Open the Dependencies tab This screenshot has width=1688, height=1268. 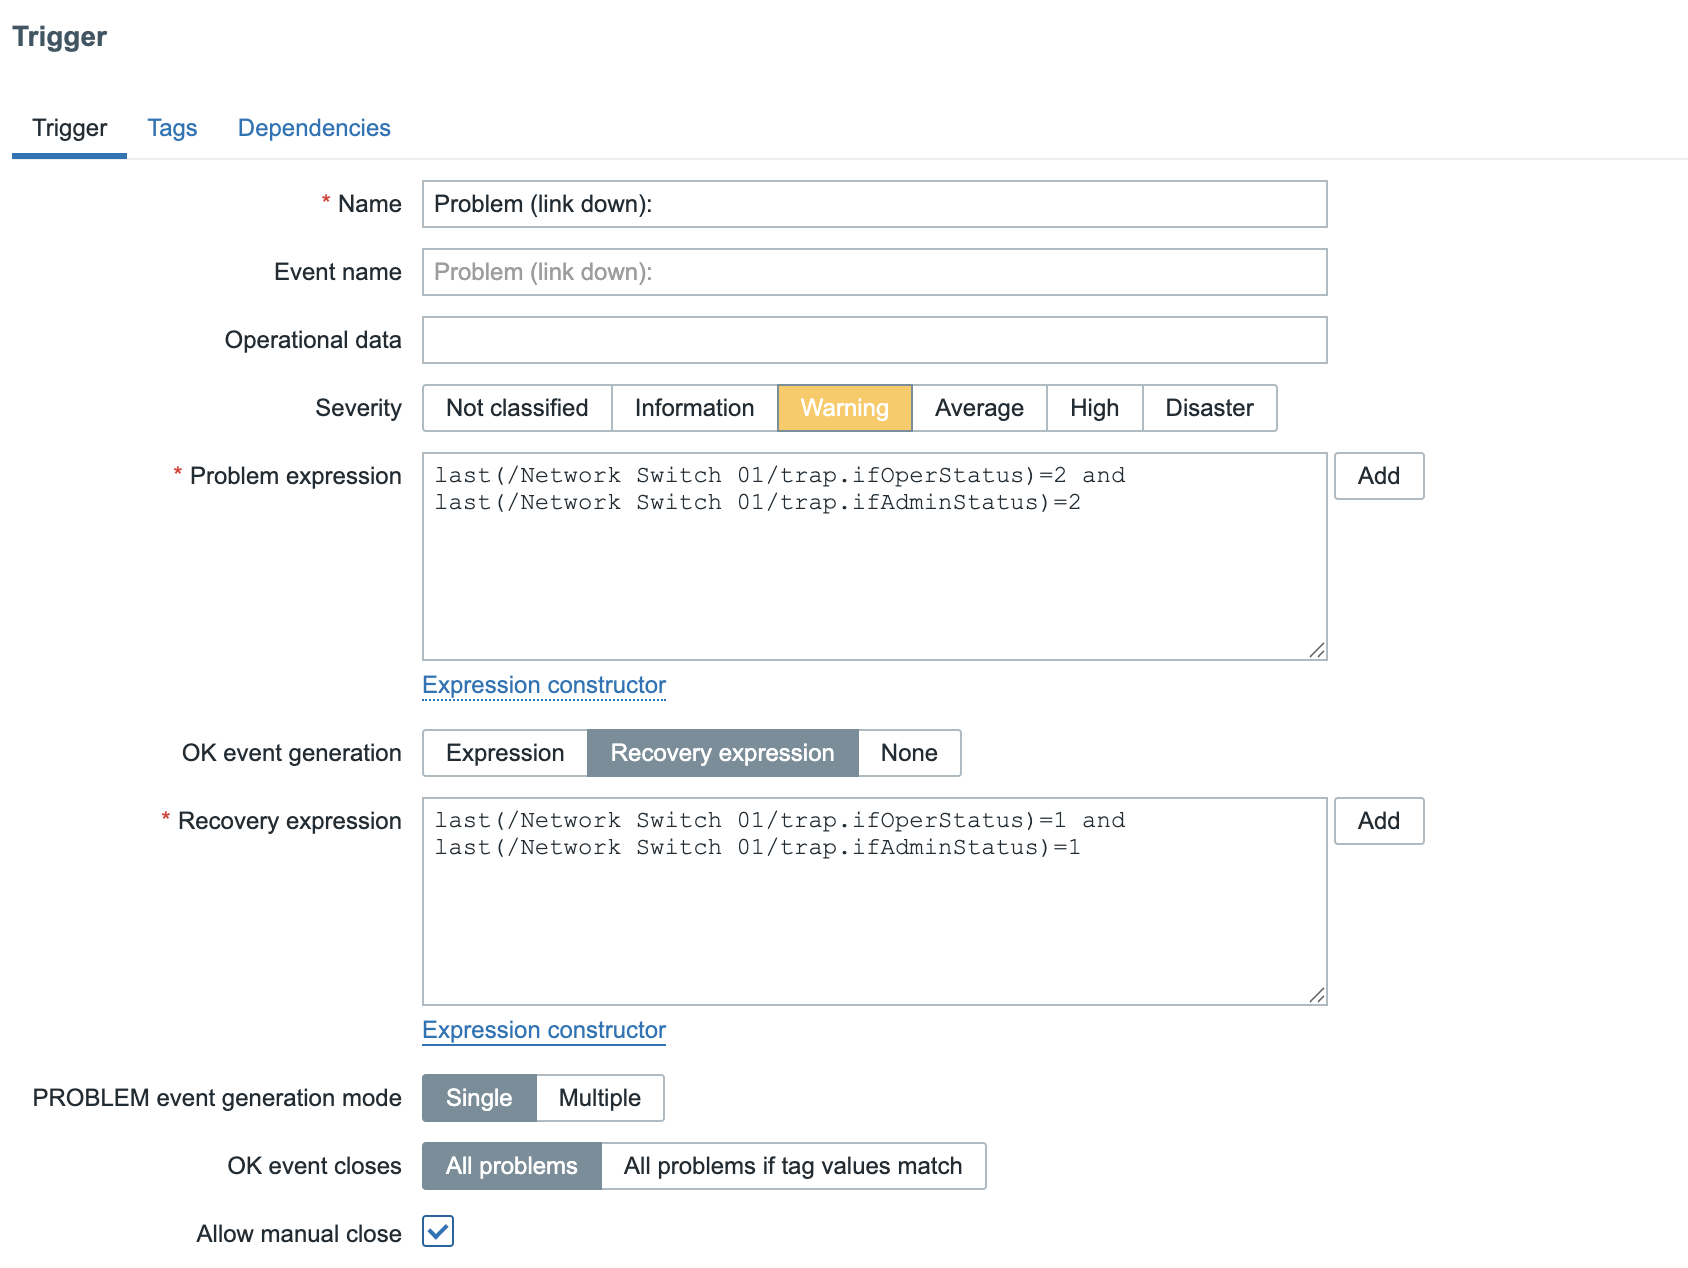pyautogui.click(x=314, y=128)
